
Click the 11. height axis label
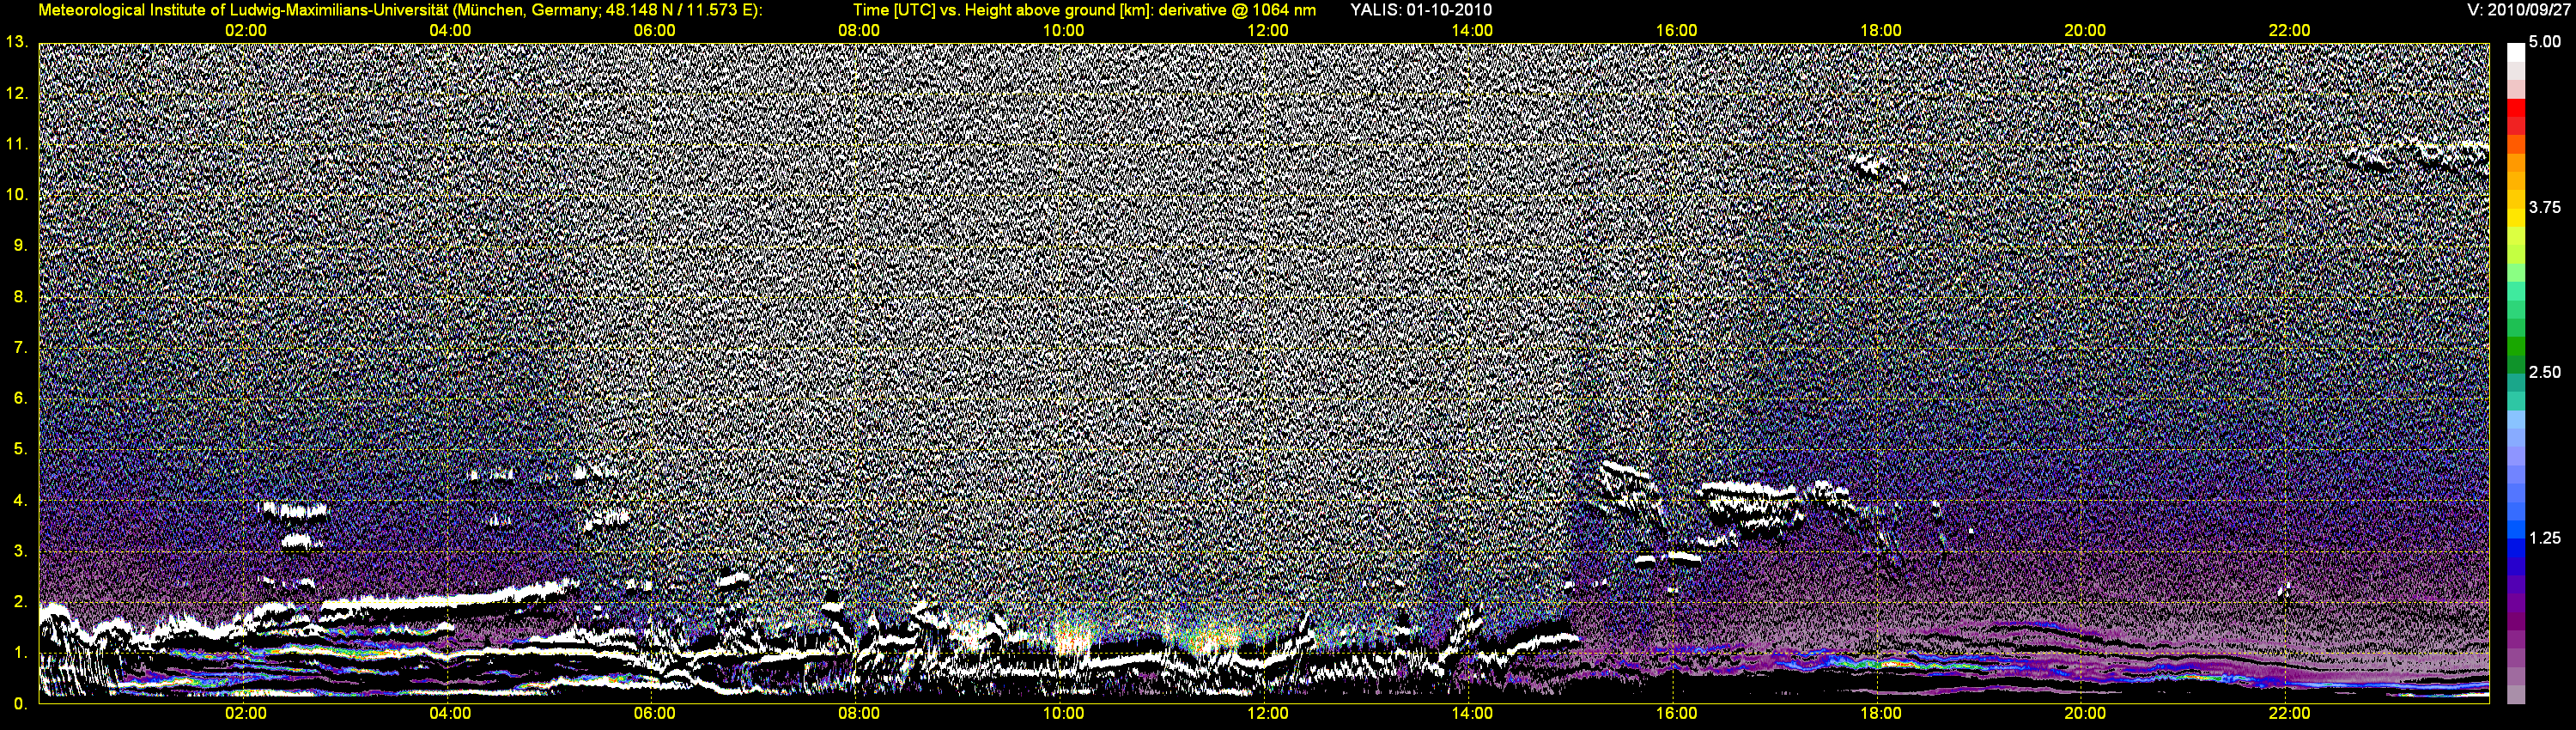pyautogui.click(x=16, y=144)
